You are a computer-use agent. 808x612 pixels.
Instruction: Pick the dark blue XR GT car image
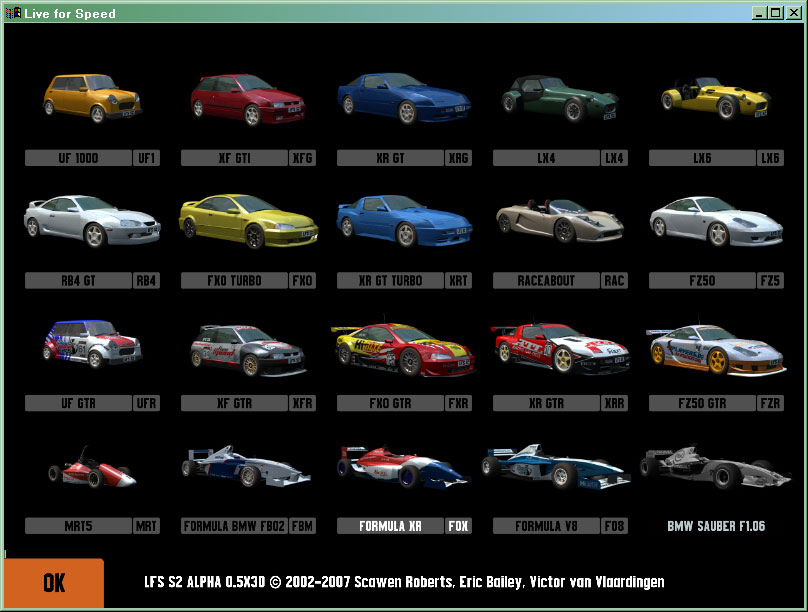[404, 98]
